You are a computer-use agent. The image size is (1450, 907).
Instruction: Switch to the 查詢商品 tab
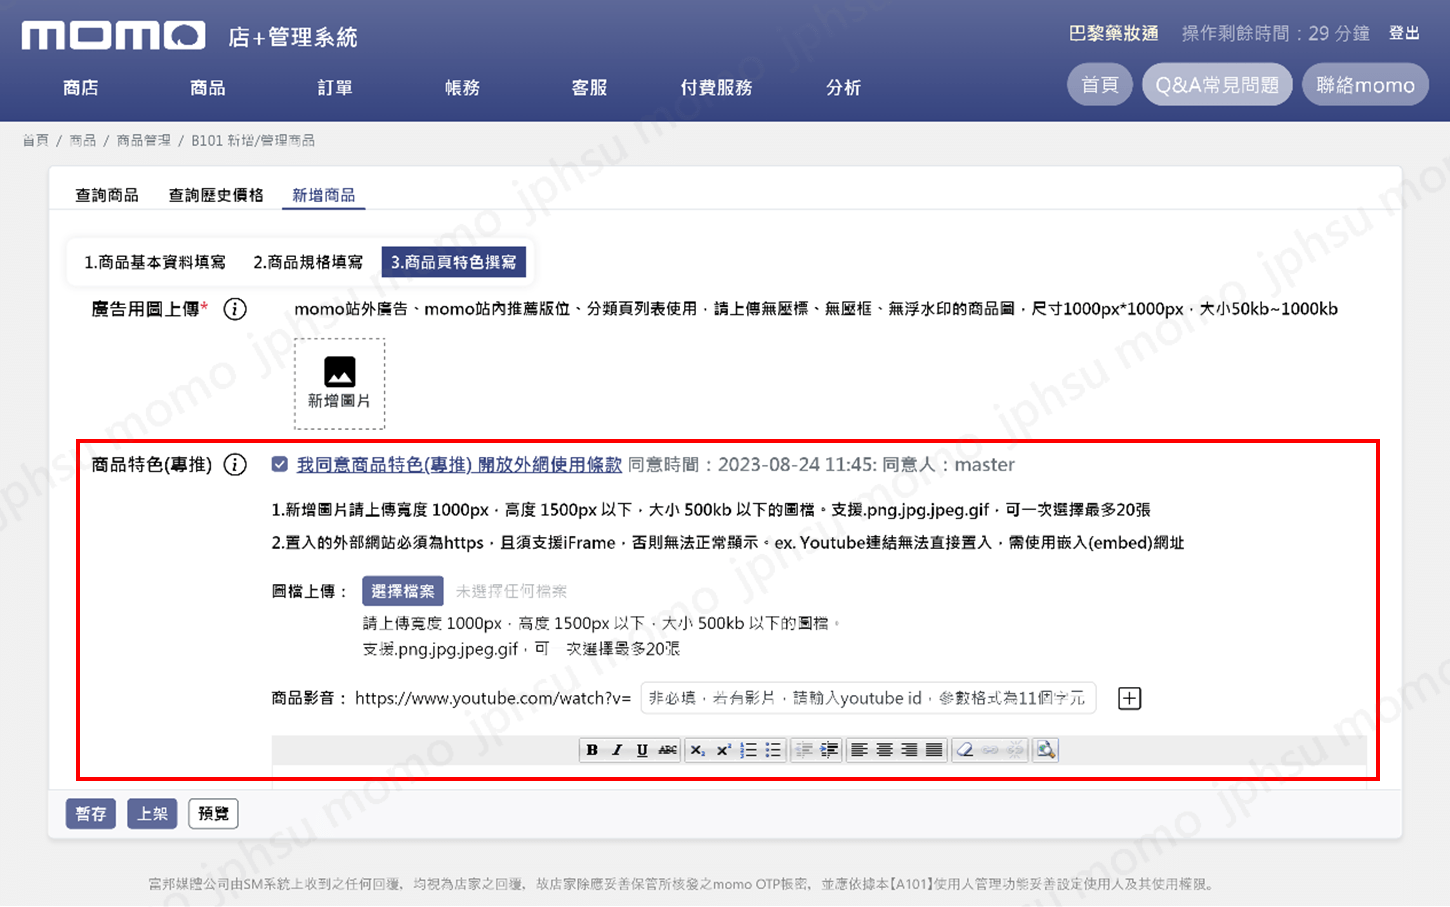coord(107,195)
